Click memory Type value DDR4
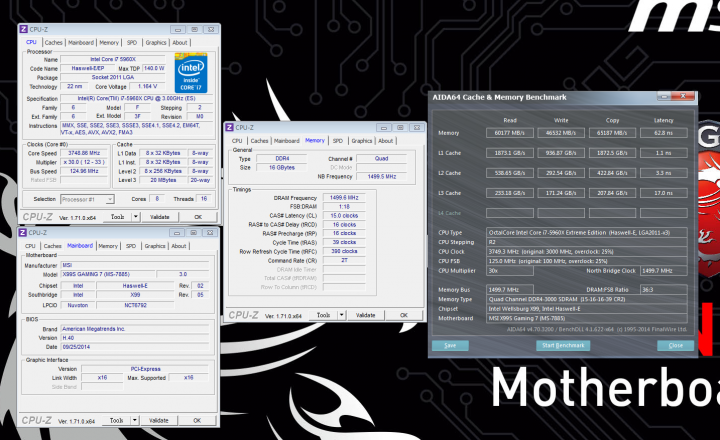The height and width of the screenshot is (440, 720). click(282, 158)
